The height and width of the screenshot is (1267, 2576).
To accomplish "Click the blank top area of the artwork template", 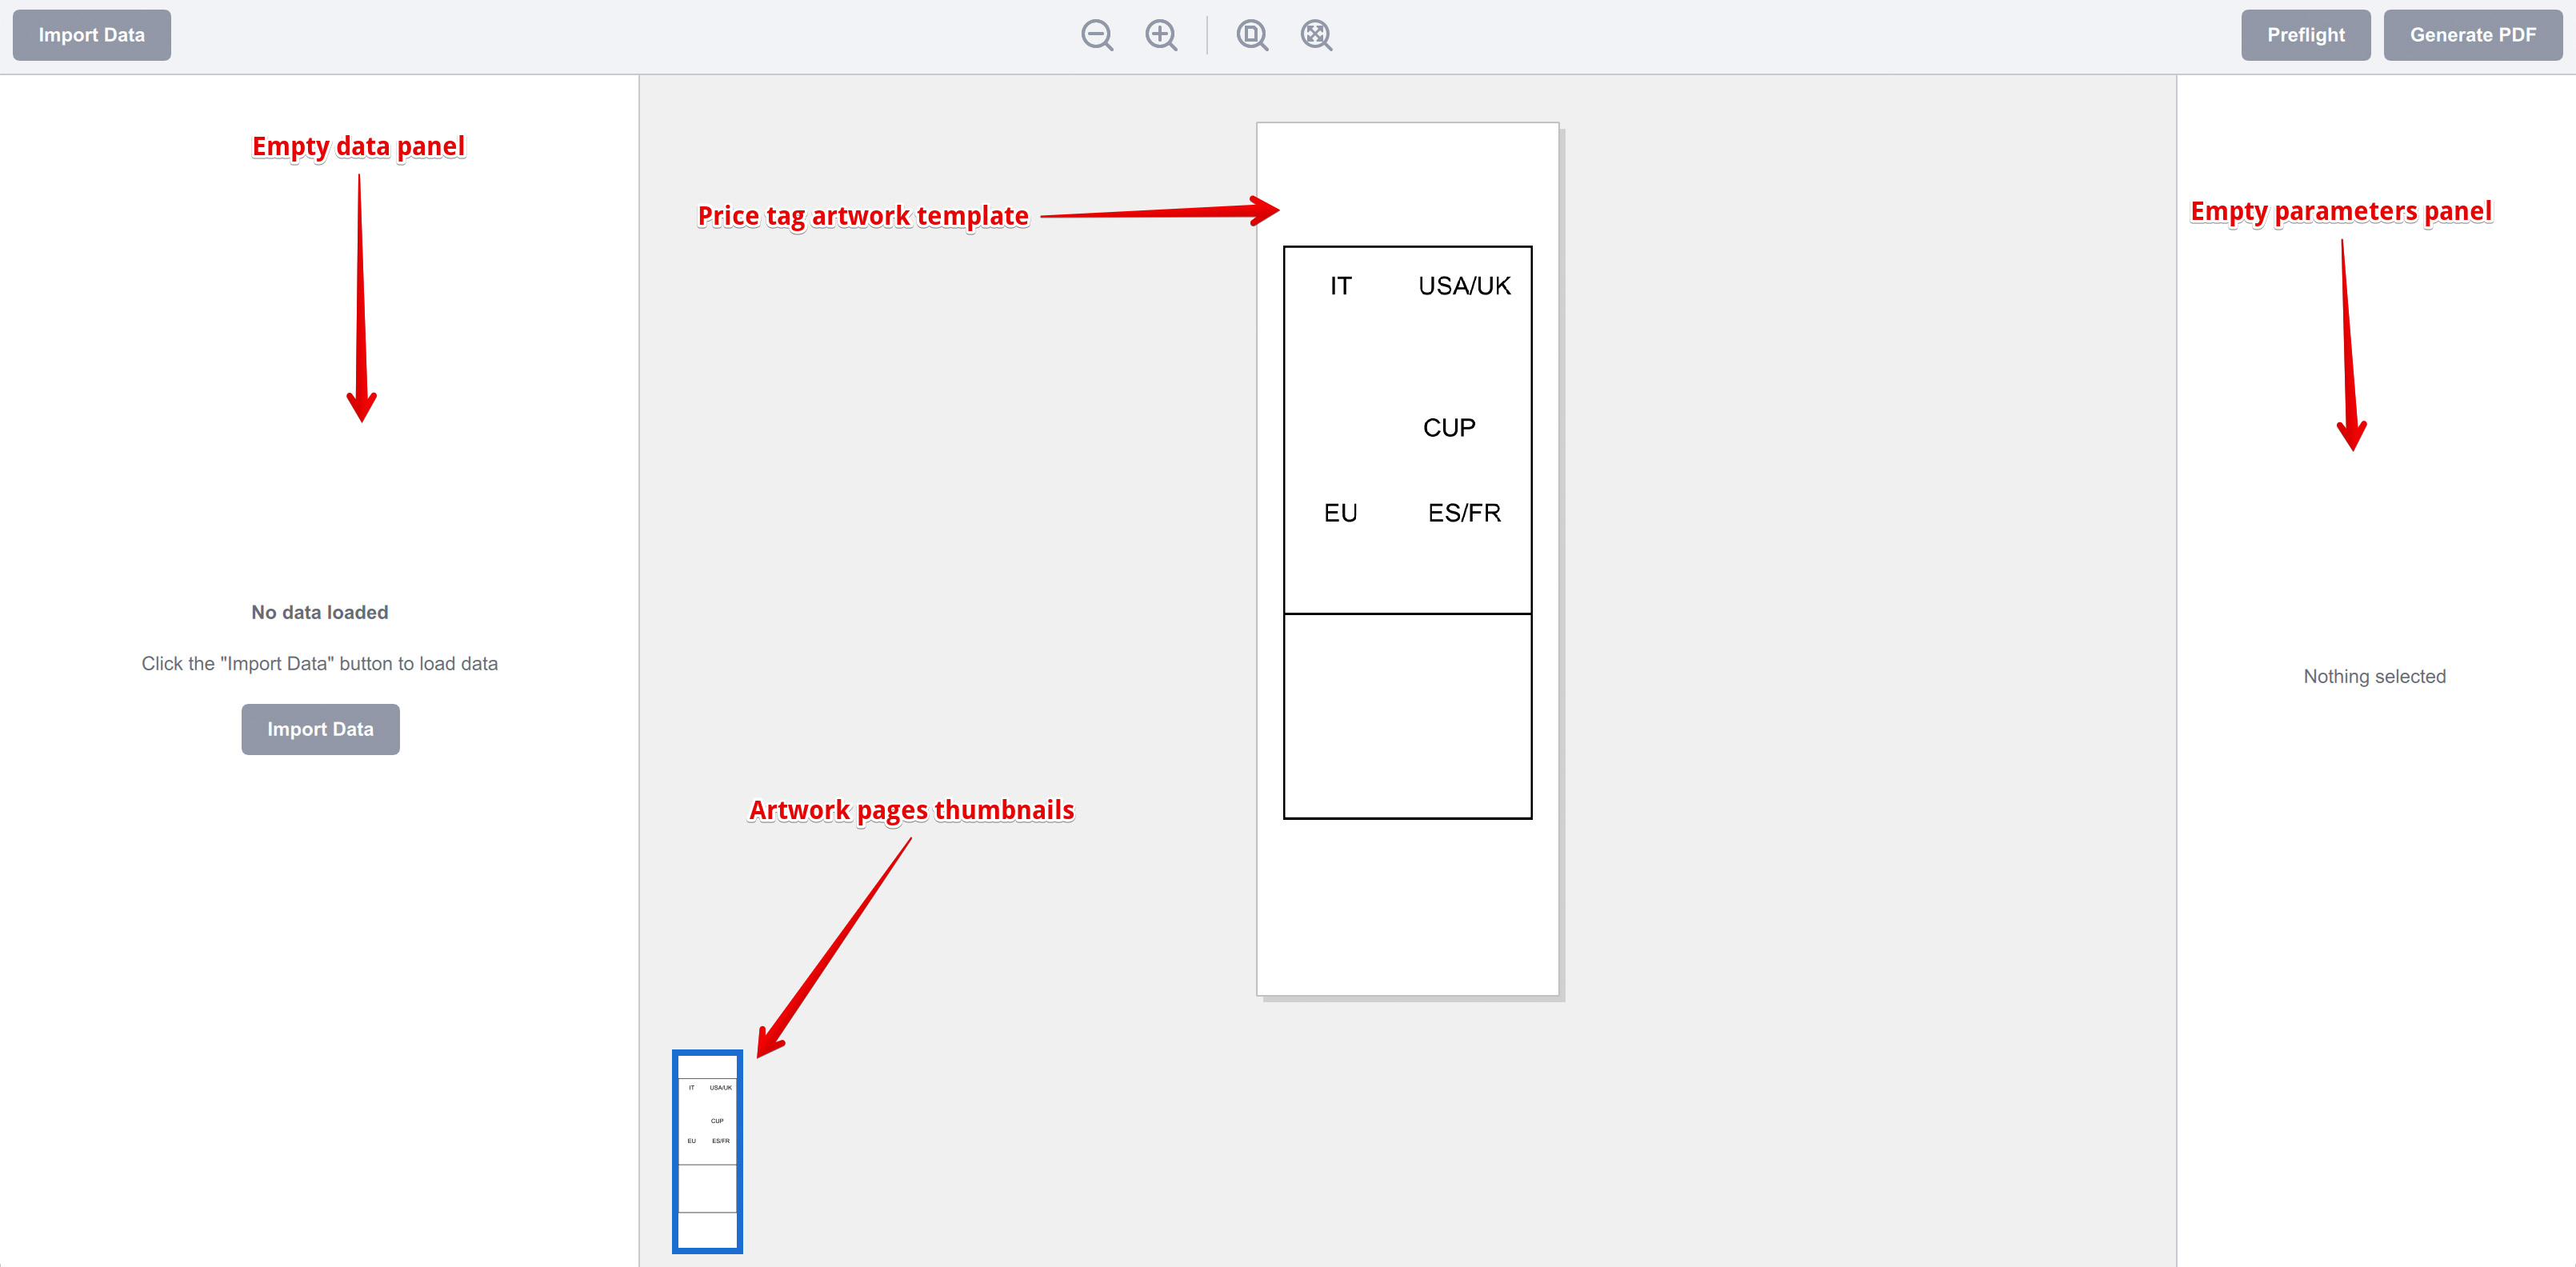I will click(x=1407, y=175).
